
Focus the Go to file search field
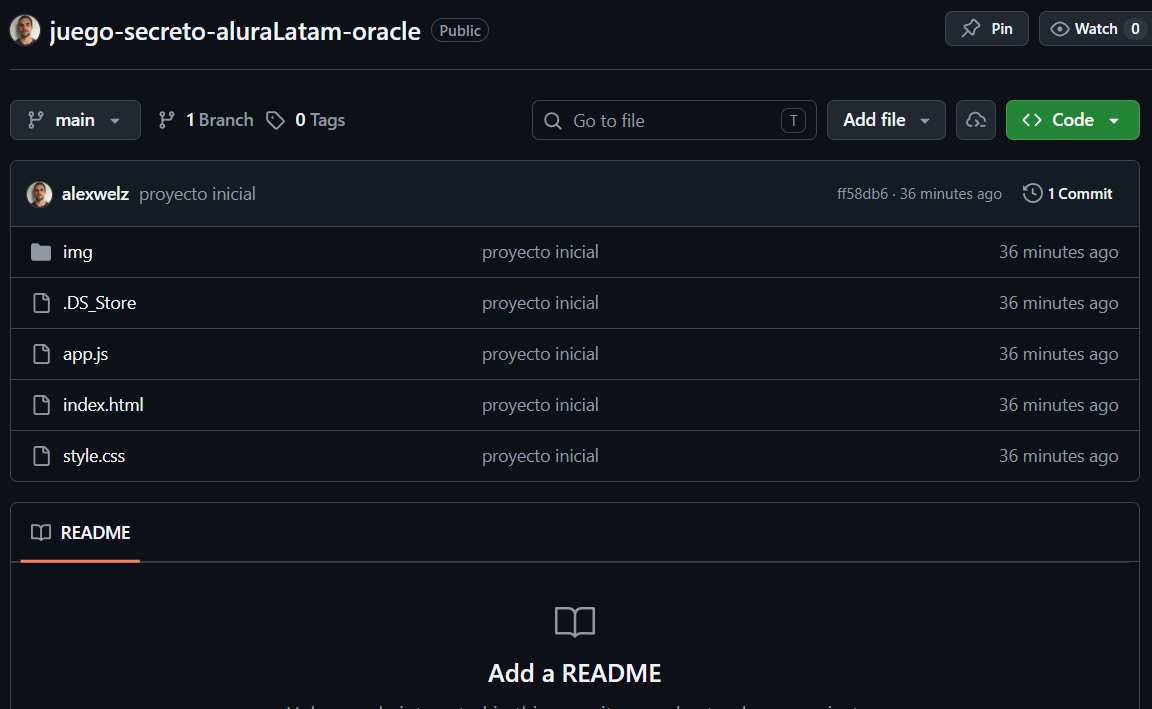(x=674, y=120)
